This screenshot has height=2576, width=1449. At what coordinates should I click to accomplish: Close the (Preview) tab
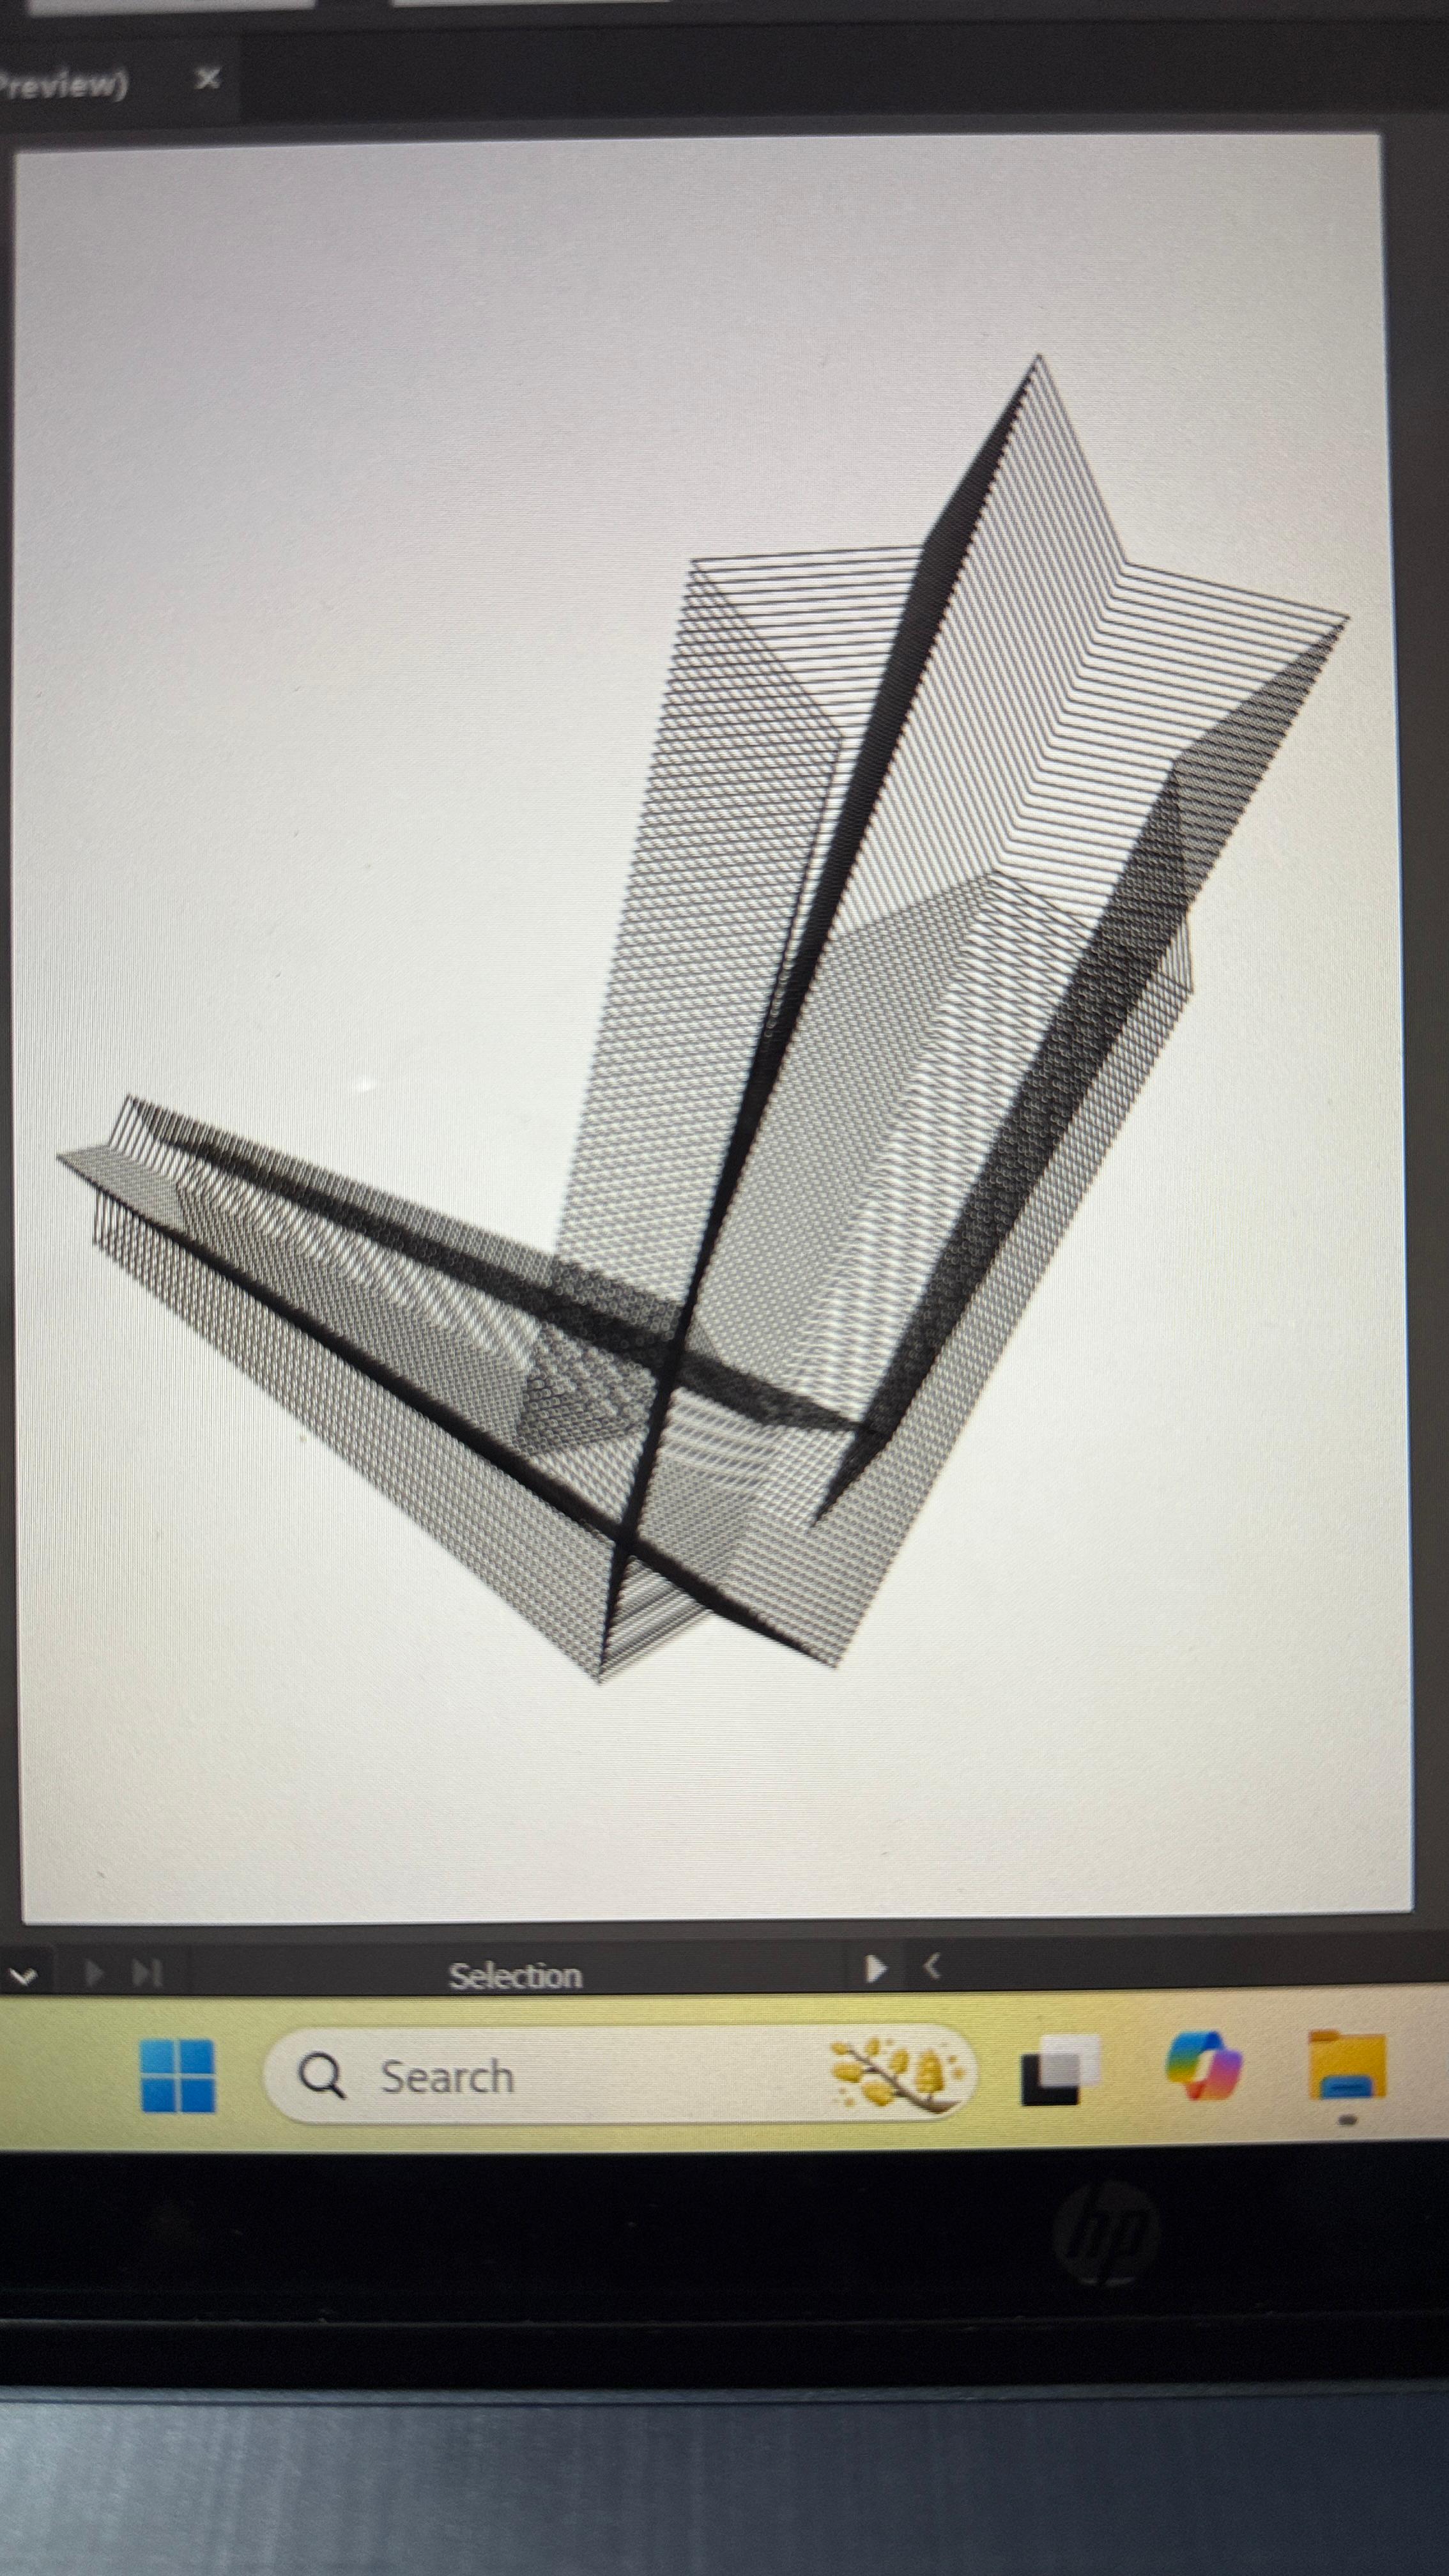pos(207,77)
